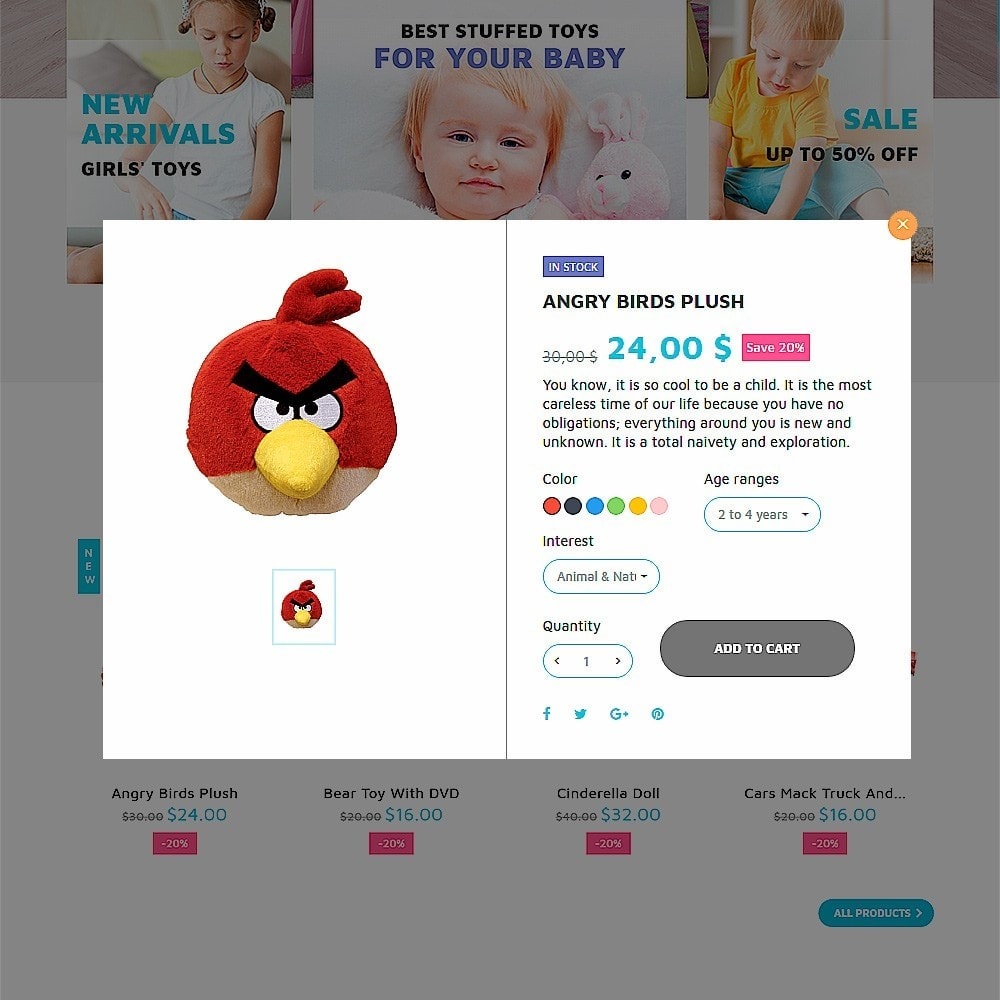Viewport: 1000px width, 1000px height.
Task: Share product on Pinterest
Action: [x=658, y=714]
